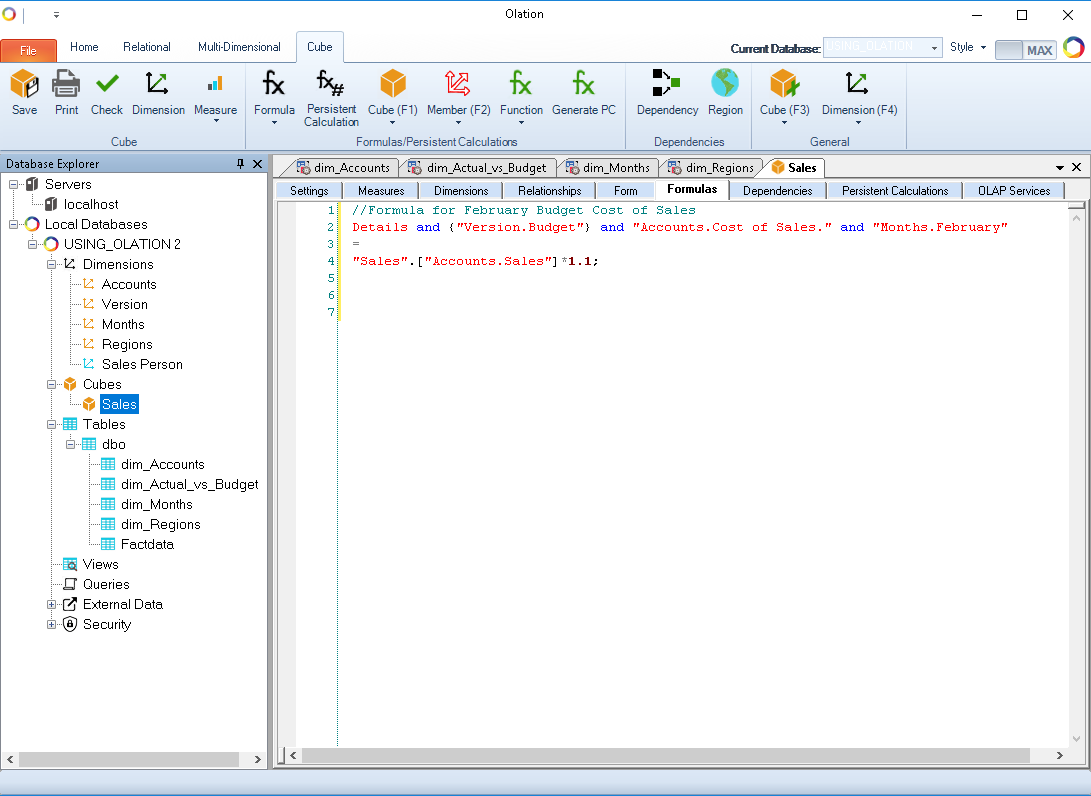This screenshot has height=796, width=1091.
Task: Close the active Sales document tab
Action: tap(1076, 167)
